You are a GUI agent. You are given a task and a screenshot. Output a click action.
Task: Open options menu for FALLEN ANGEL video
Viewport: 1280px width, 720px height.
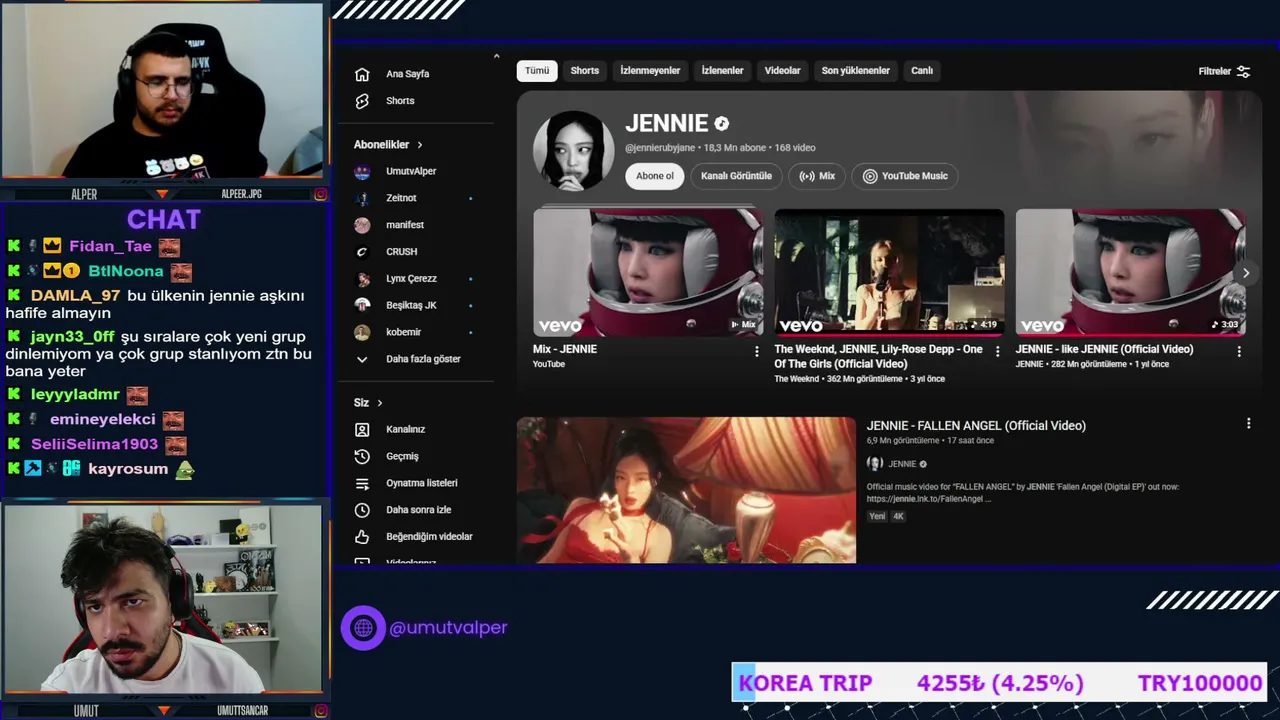(1248, 424)
